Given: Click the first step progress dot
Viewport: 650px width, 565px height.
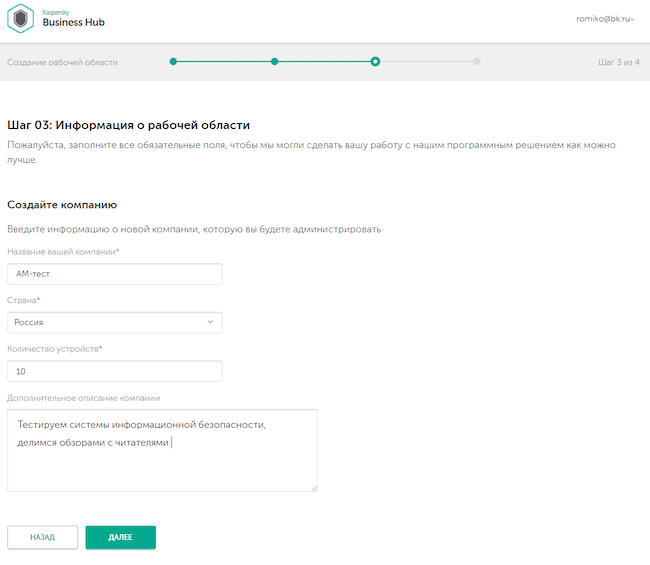Looking at the screenshot, I should (x=173, y=62).
